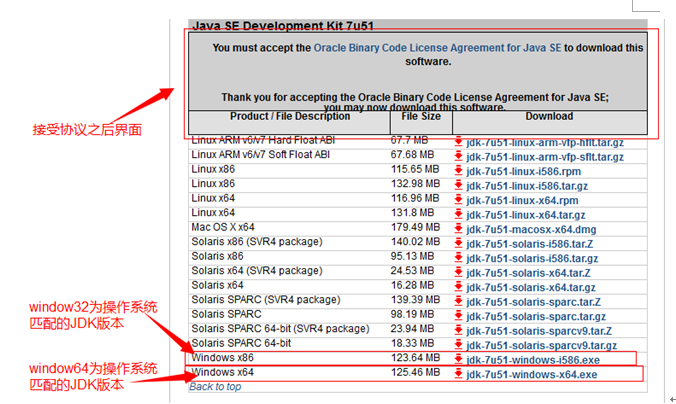Download jdk-7u51-linux-i586.tar.gz file
Viewport: 676px width, 404px height.
click(527, 186)
